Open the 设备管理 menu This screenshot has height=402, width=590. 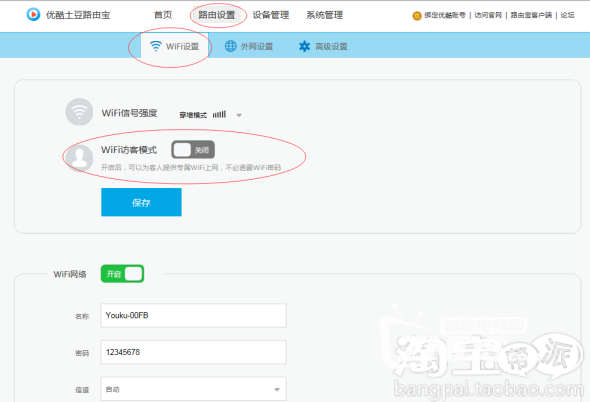271,15
